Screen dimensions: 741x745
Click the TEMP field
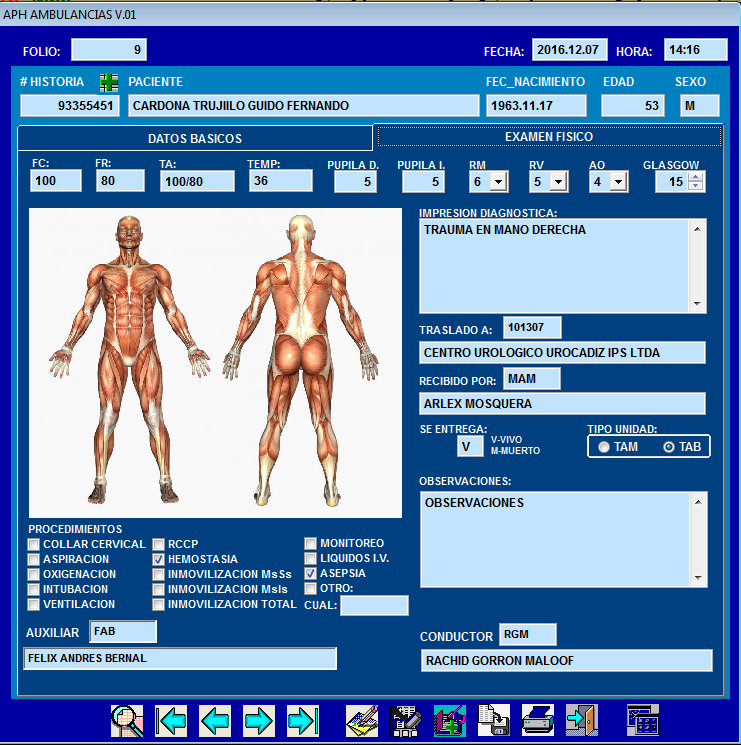(x=281, y=181)
